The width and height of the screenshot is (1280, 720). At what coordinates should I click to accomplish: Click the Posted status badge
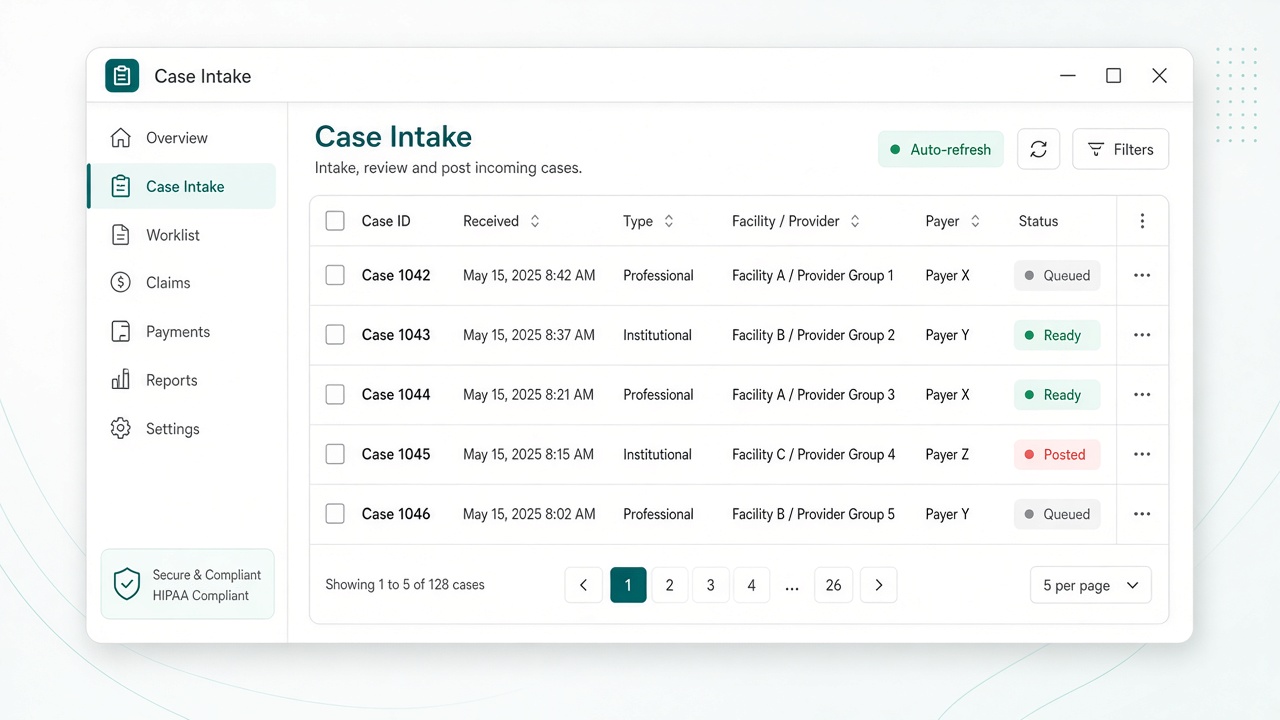[x=1057, y=454]
